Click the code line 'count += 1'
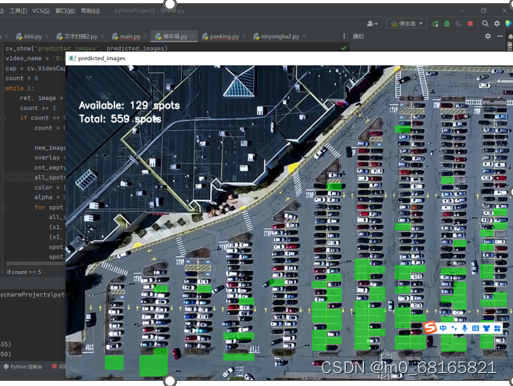513x386 pixels. (x=38, y=108)
